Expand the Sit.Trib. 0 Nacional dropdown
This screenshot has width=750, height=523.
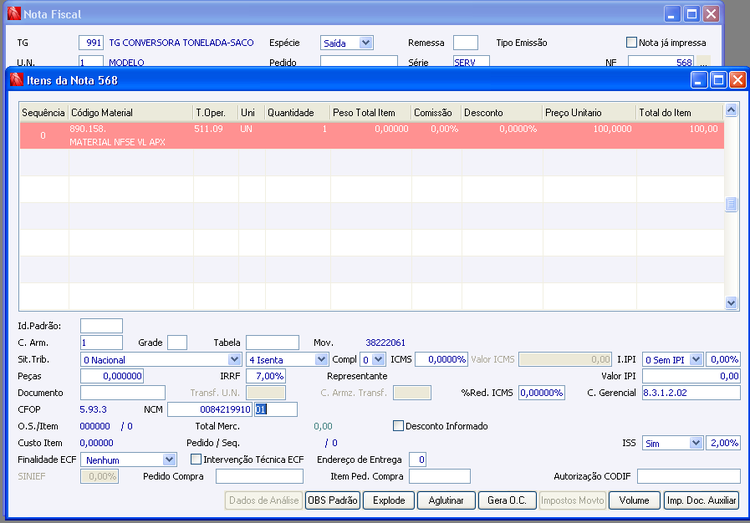[235, 359]
